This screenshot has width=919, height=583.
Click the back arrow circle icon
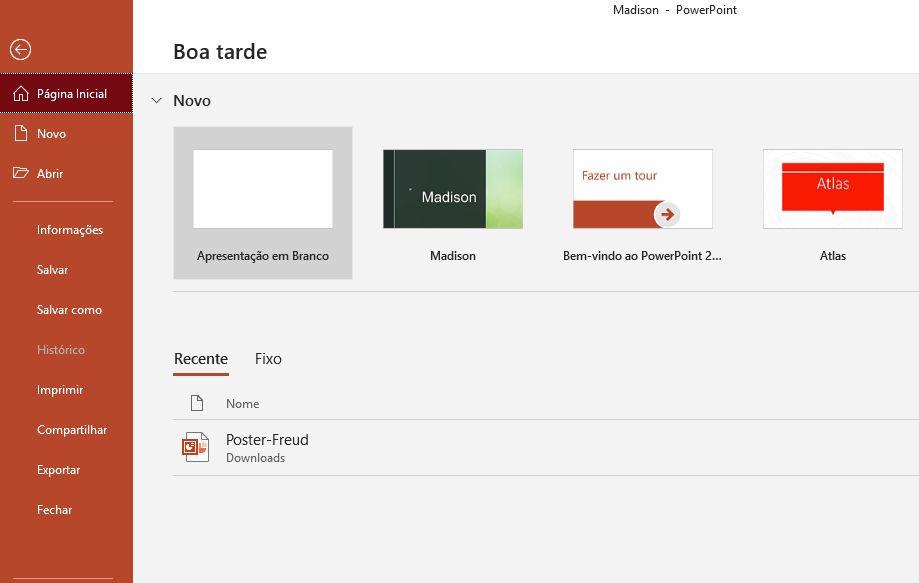pyautogui.click(x=20, y=50)
